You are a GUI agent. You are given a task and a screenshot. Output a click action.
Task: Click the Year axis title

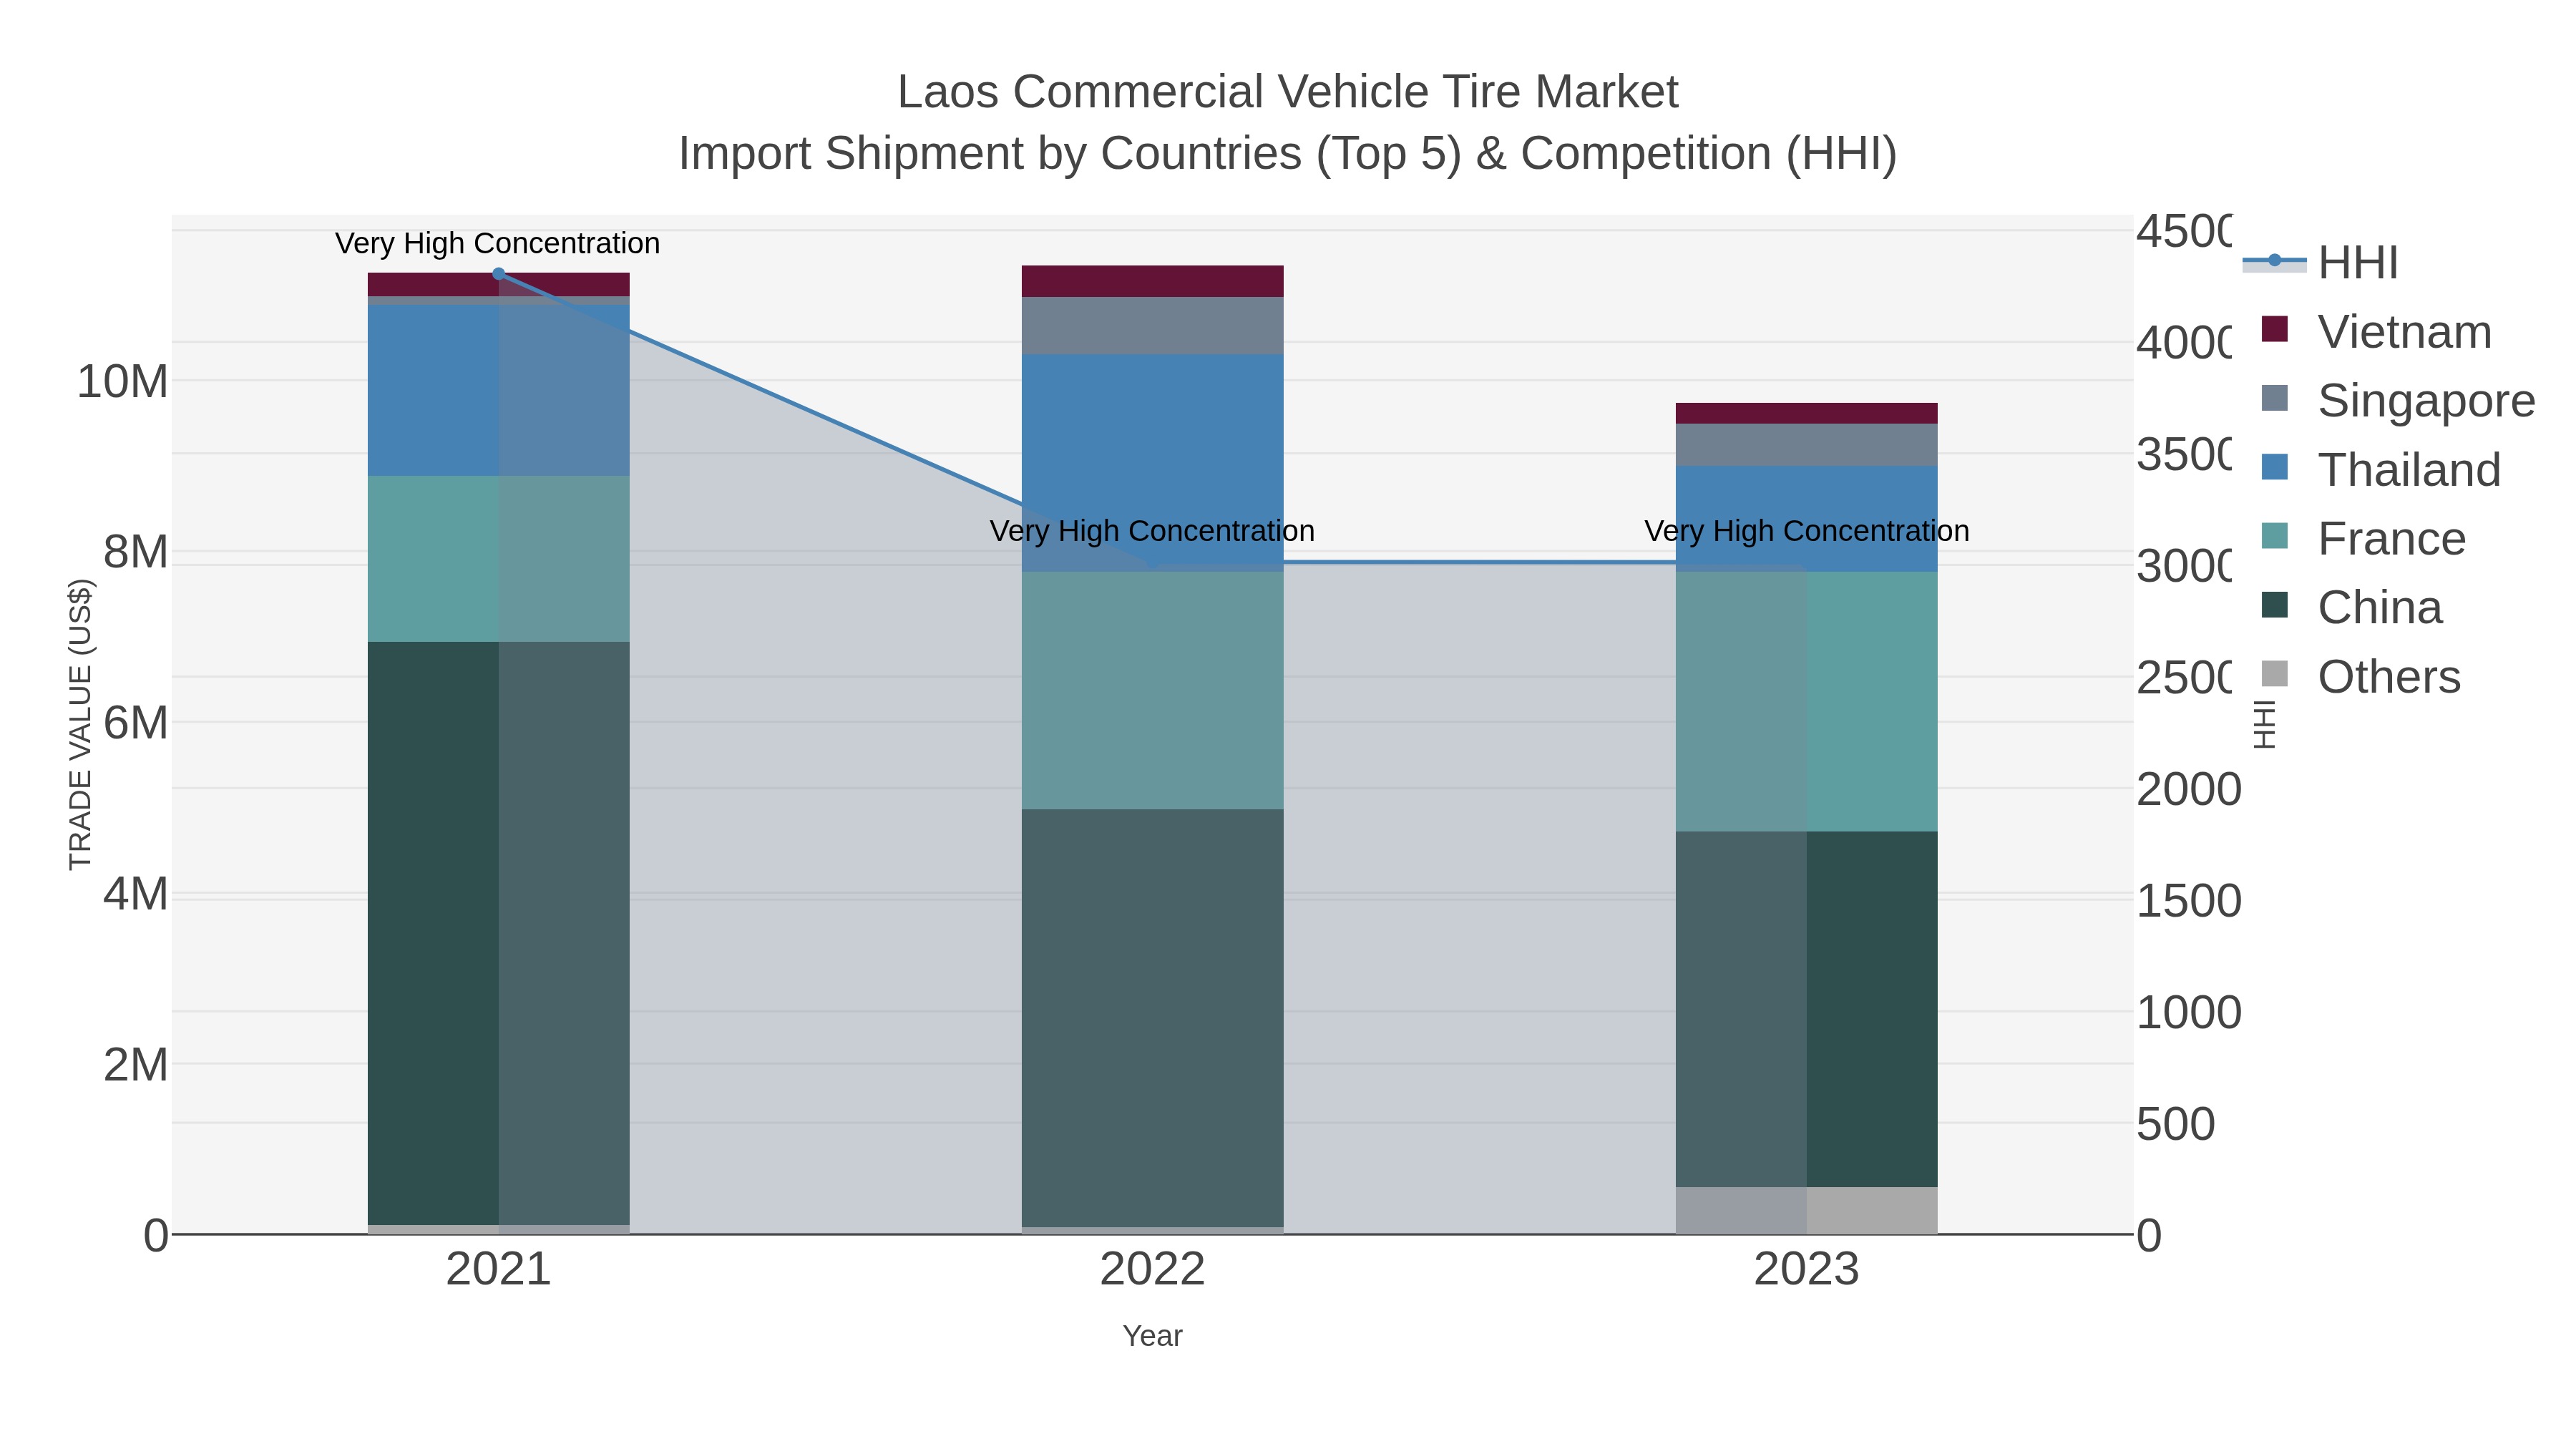pos(1152,1336)
